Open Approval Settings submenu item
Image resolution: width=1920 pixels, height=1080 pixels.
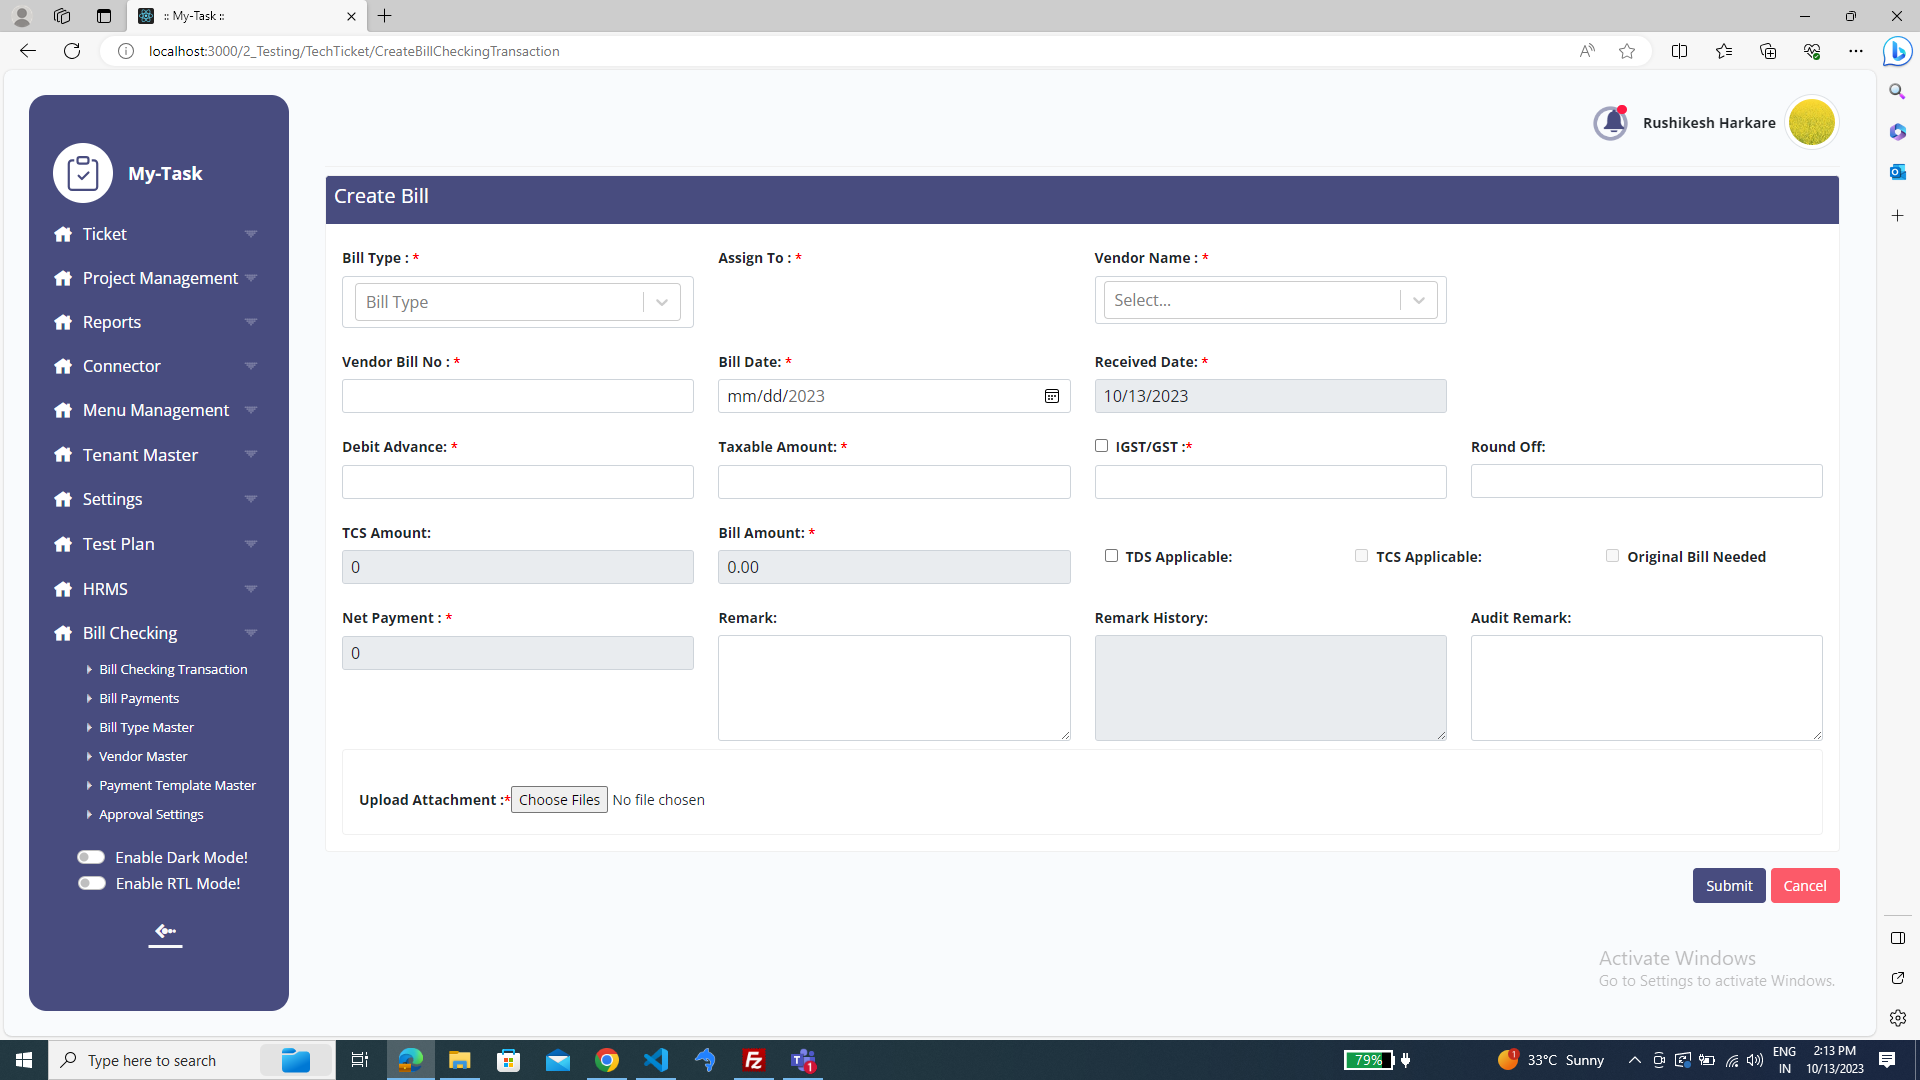[x=151, y=814]
